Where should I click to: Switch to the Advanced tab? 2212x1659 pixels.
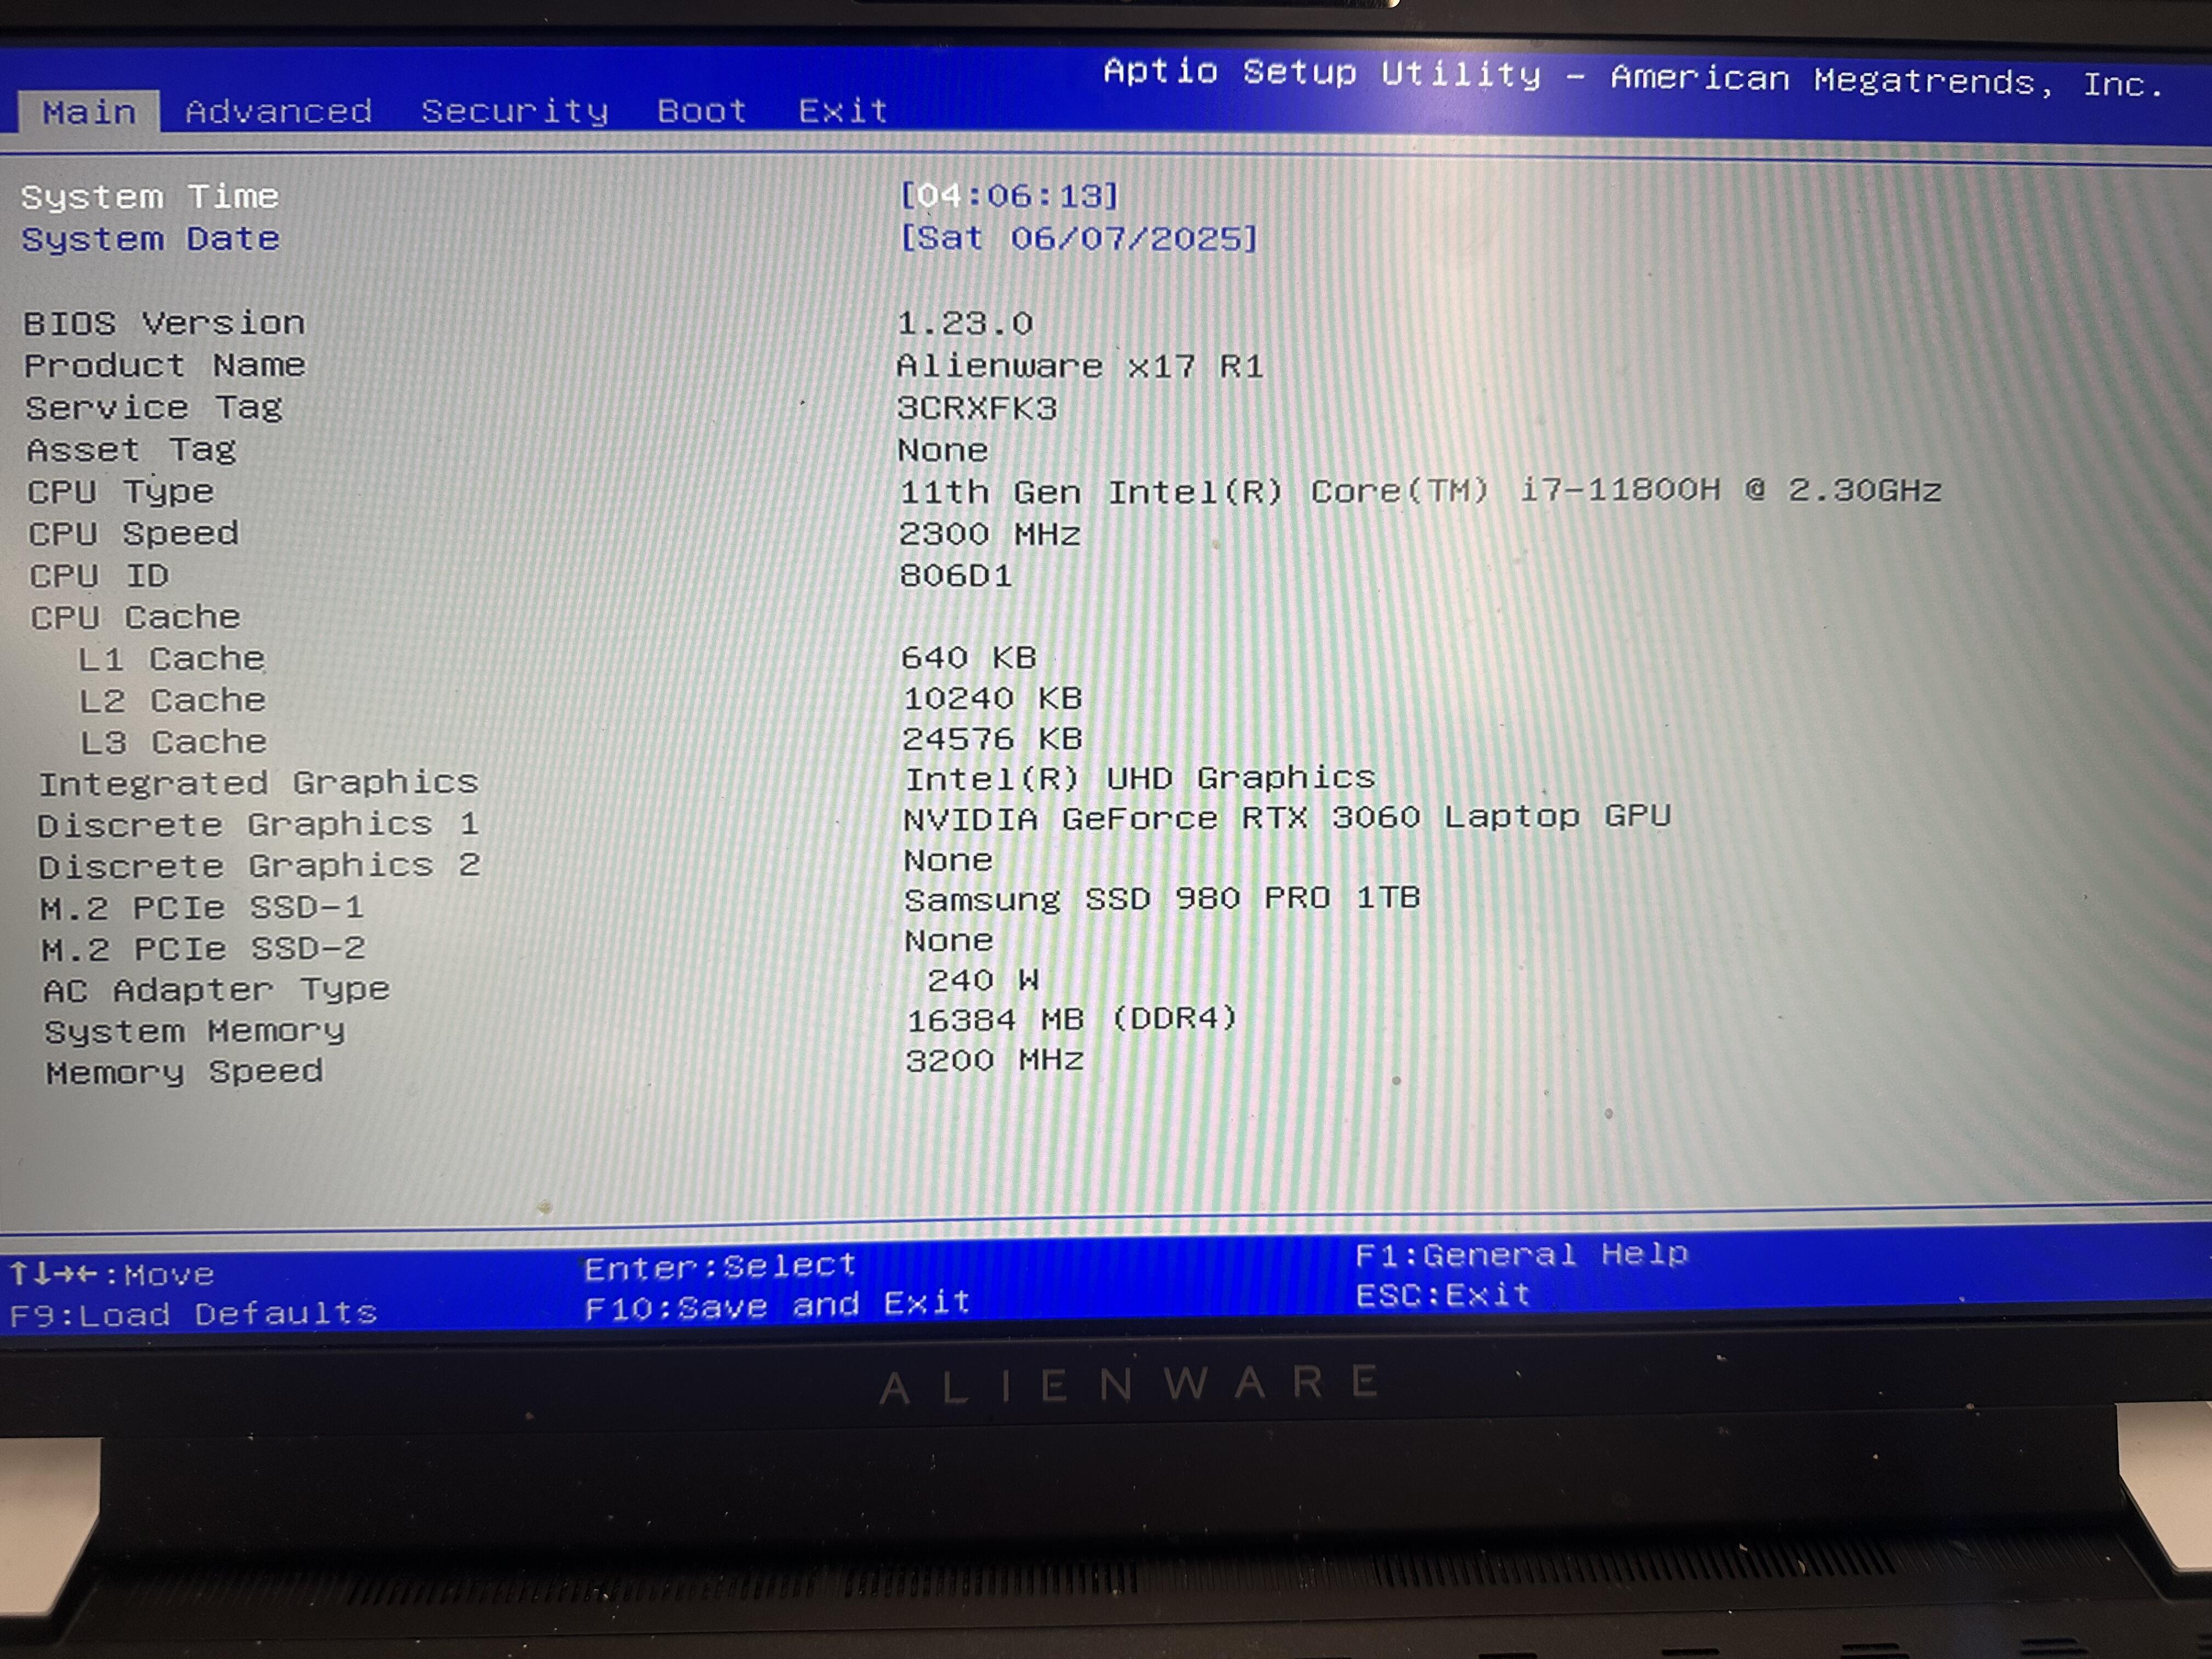pos(279,111)
